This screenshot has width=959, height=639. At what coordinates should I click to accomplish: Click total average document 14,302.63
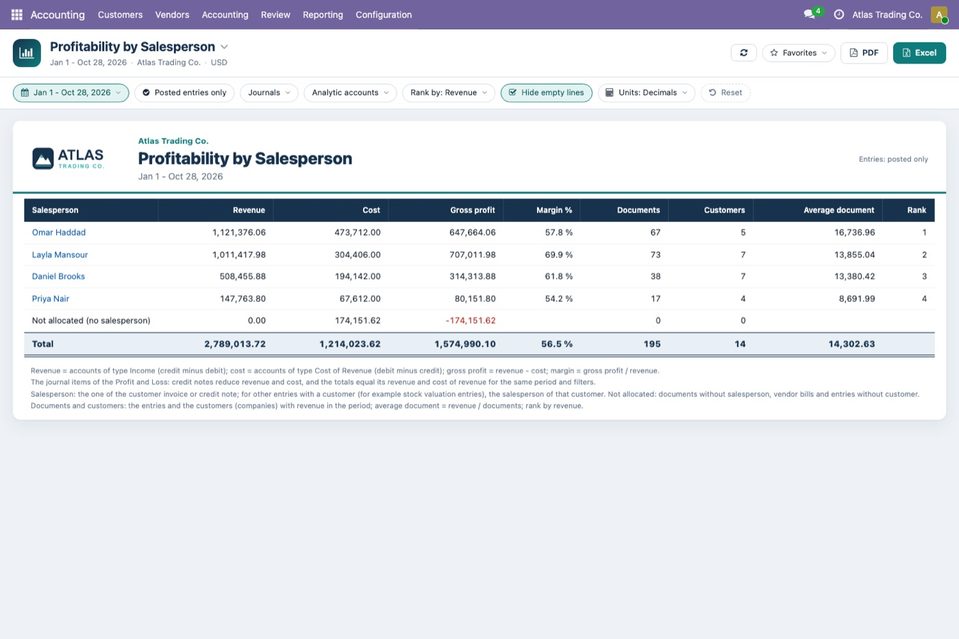click(852, 344)
